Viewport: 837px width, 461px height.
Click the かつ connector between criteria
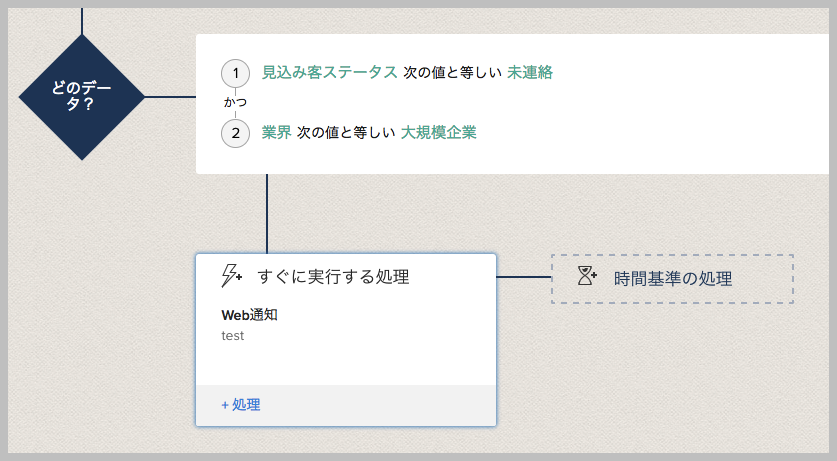coord(235,103)
